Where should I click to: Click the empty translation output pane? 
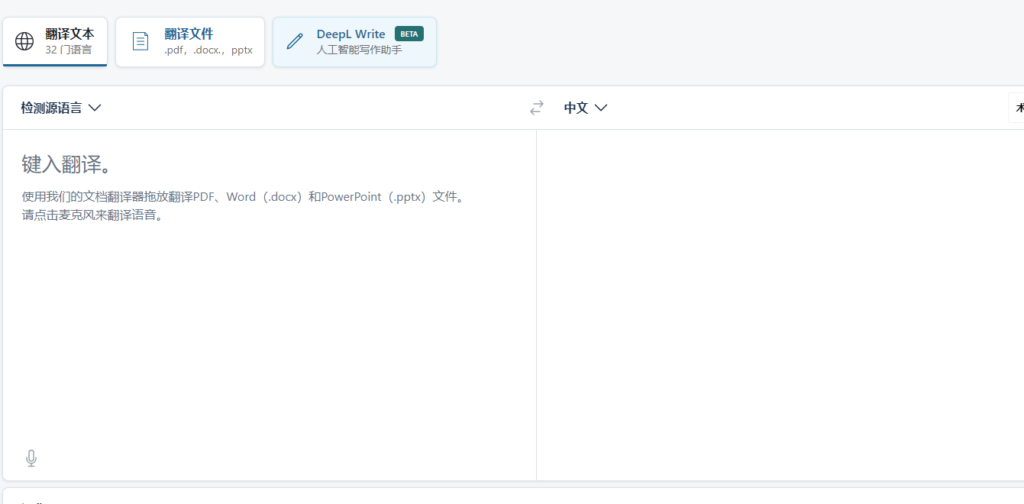(x=780, y=300)
